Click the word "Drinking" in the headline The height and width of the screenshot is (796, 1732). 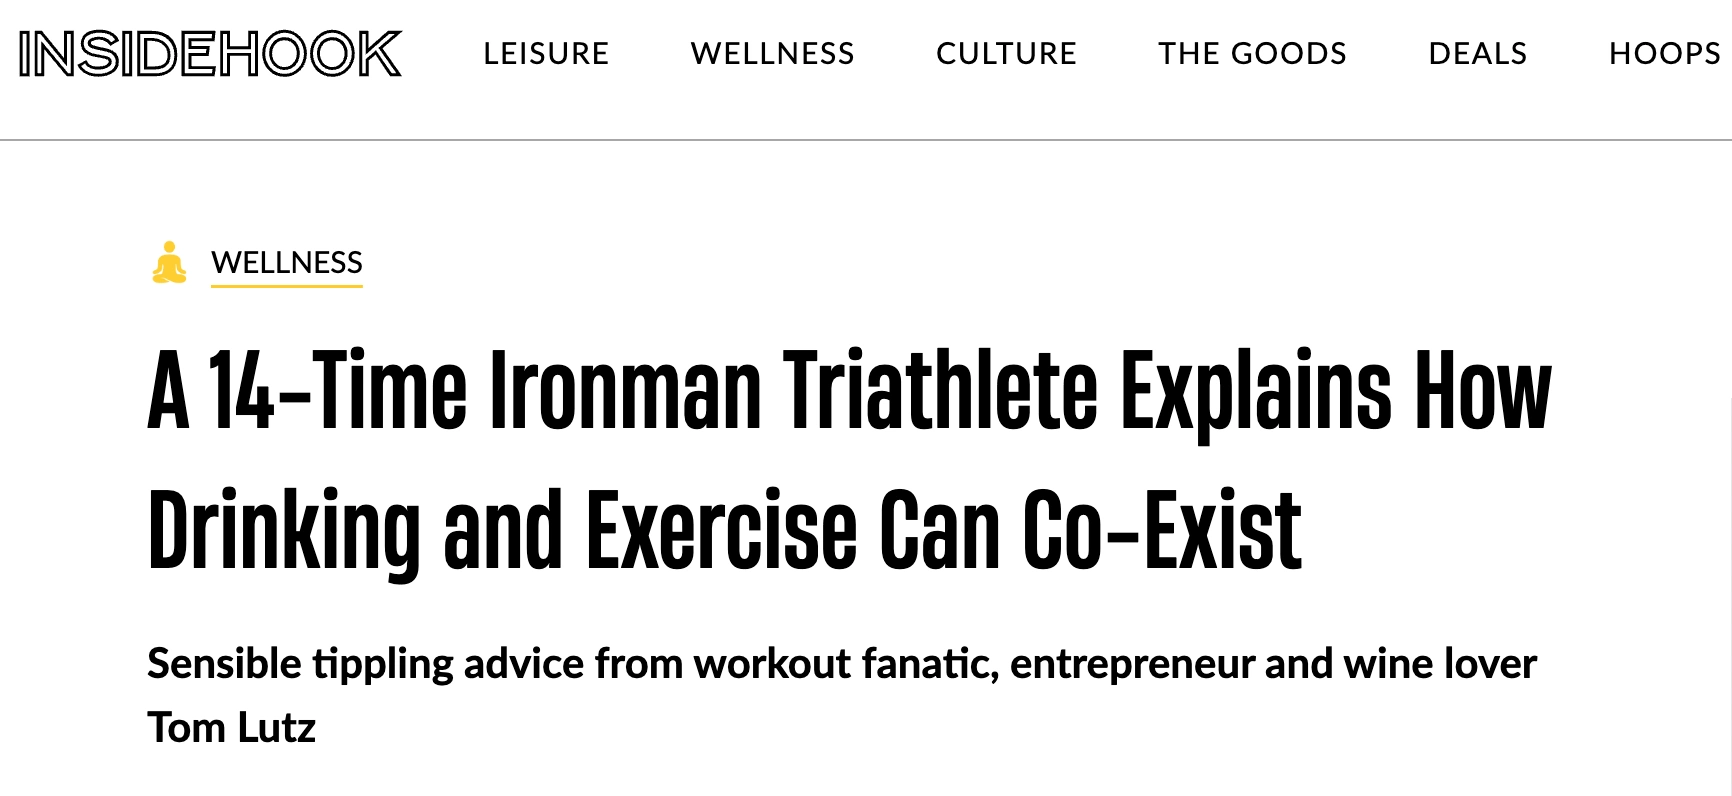tap(284, 531)
